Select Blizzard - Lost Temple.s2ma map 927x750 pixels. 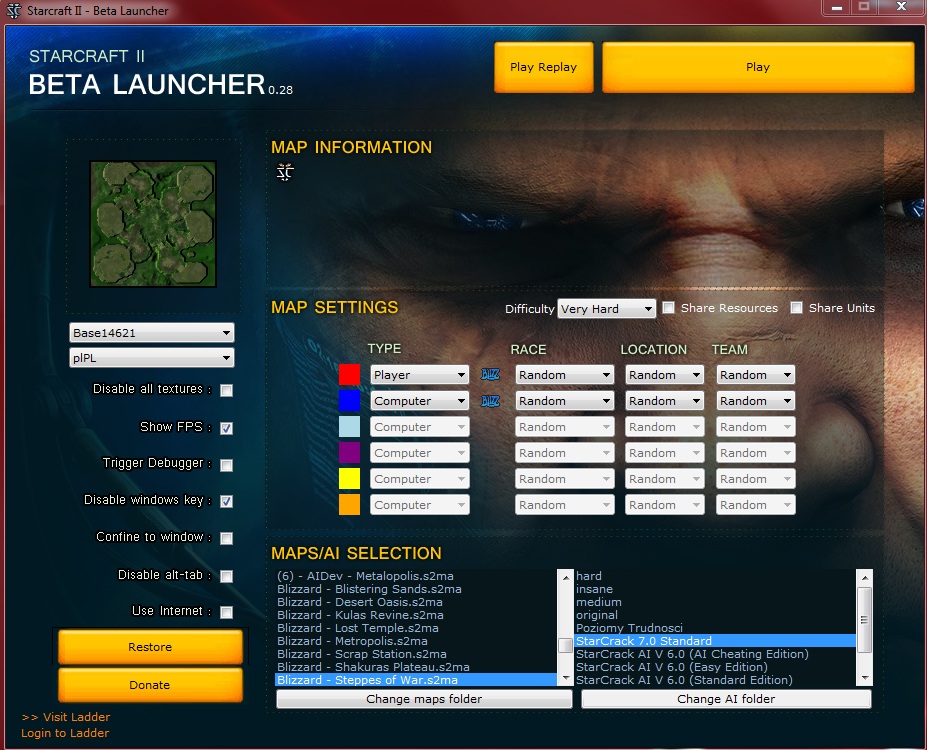tap(416, 628)
